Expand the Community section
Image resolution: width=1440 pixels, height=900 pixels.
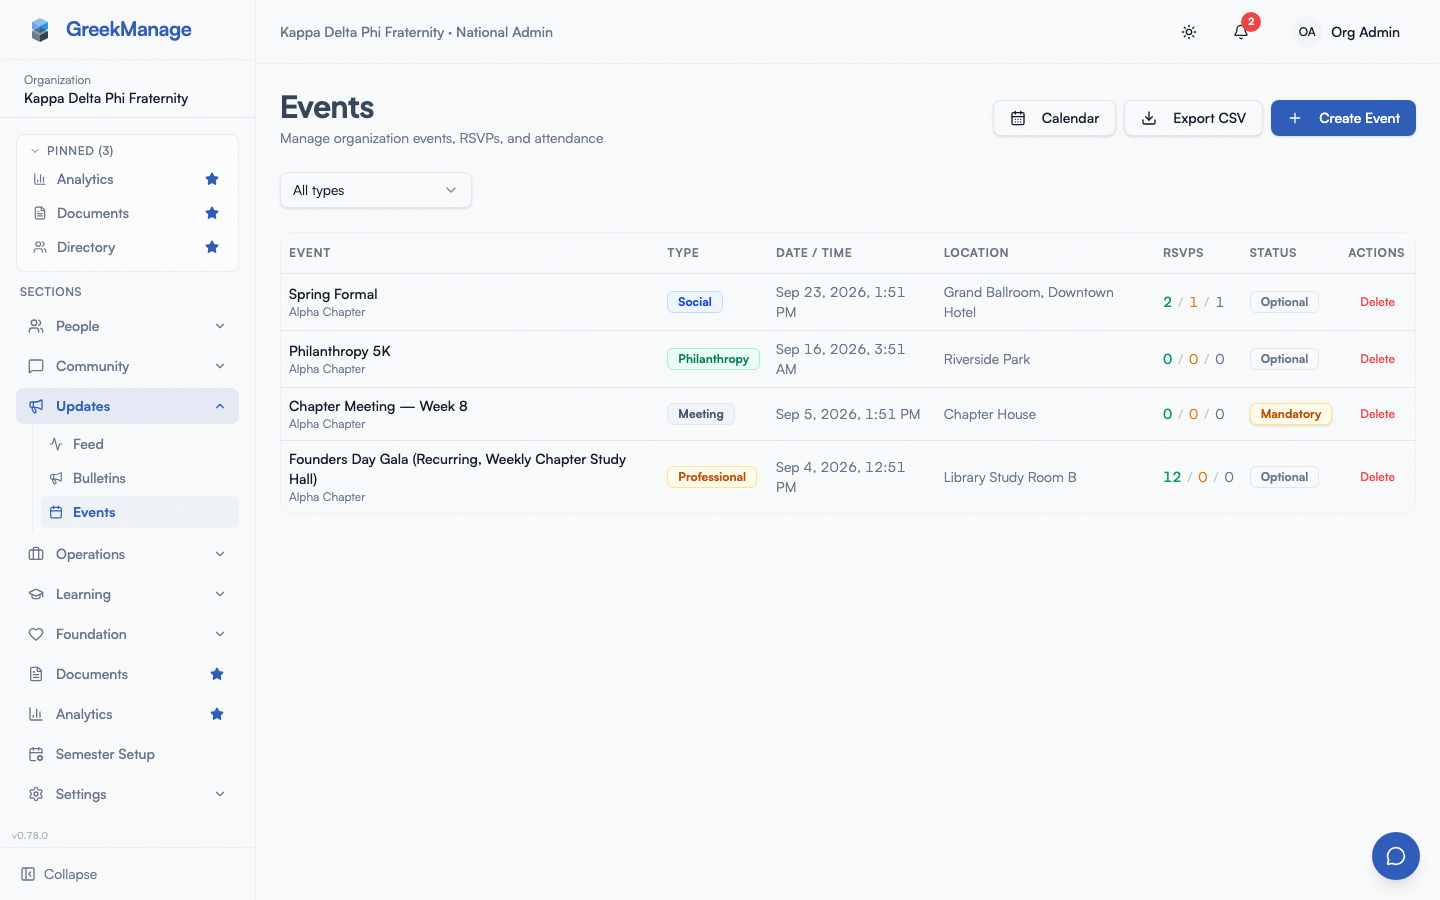coord(127,366)
